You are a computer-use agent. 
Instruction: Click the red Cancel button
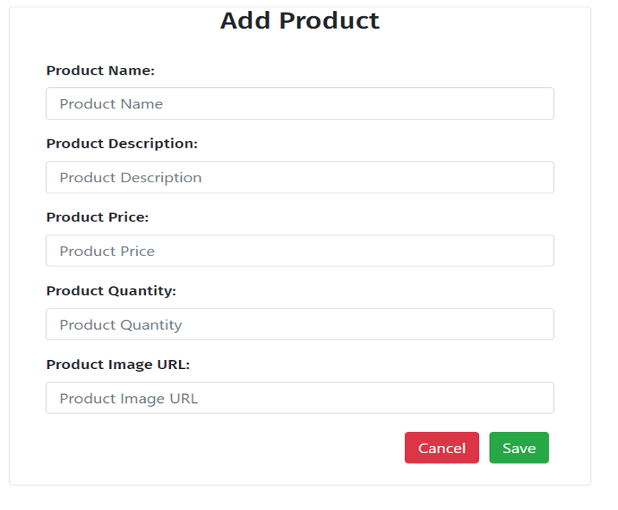pos(442,448)
